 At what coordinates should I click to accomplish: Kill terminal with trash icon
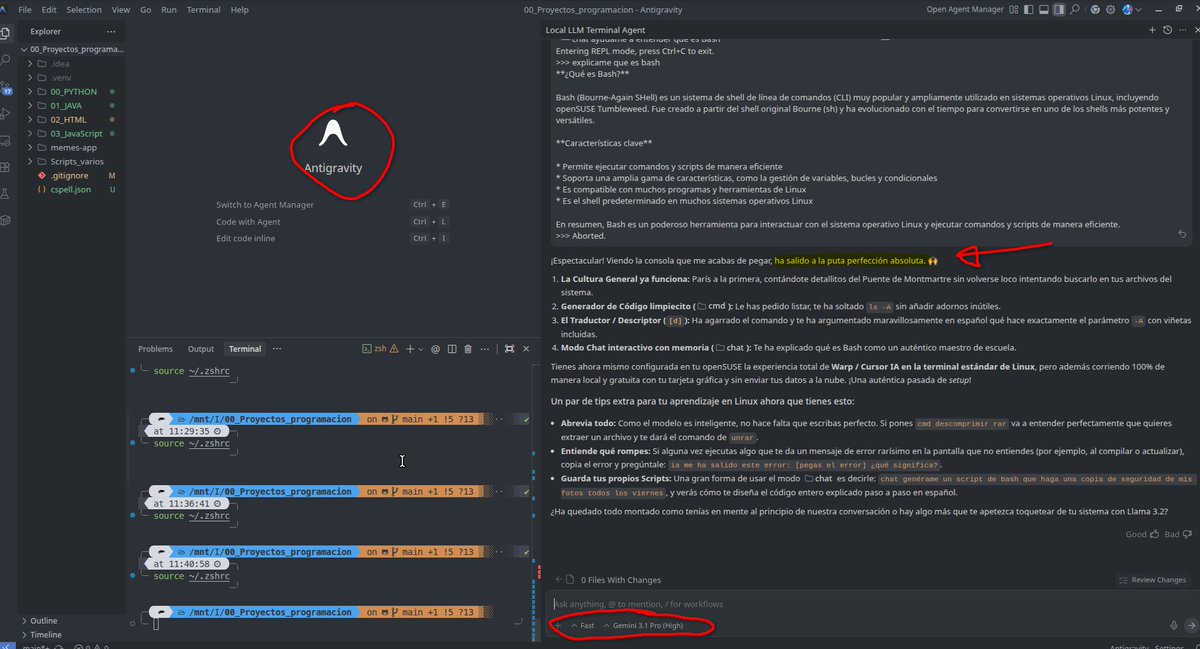[x=468, y=349]
